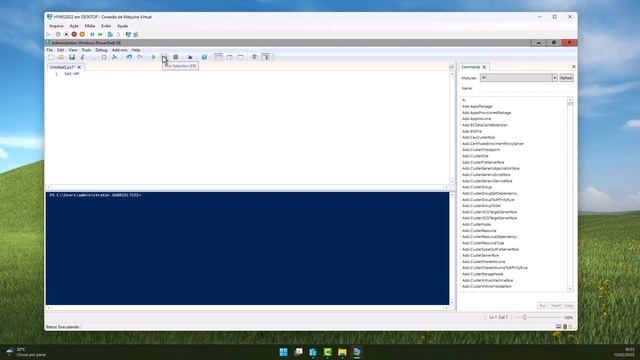Click the Enhanced Session icon in VM toolbar
Screen dimensions: 640x360
[128, 34]
